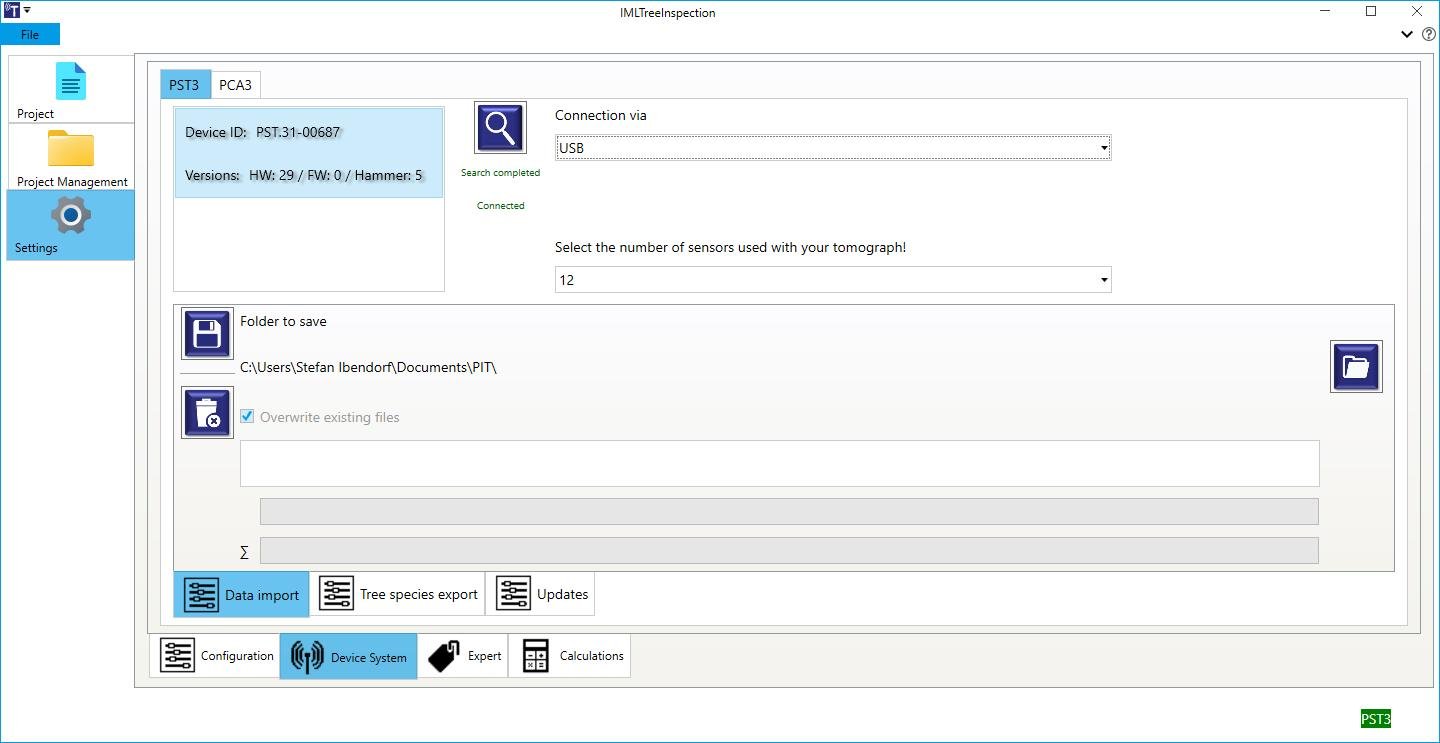Select the Data import tab

[x=241, y=595]
